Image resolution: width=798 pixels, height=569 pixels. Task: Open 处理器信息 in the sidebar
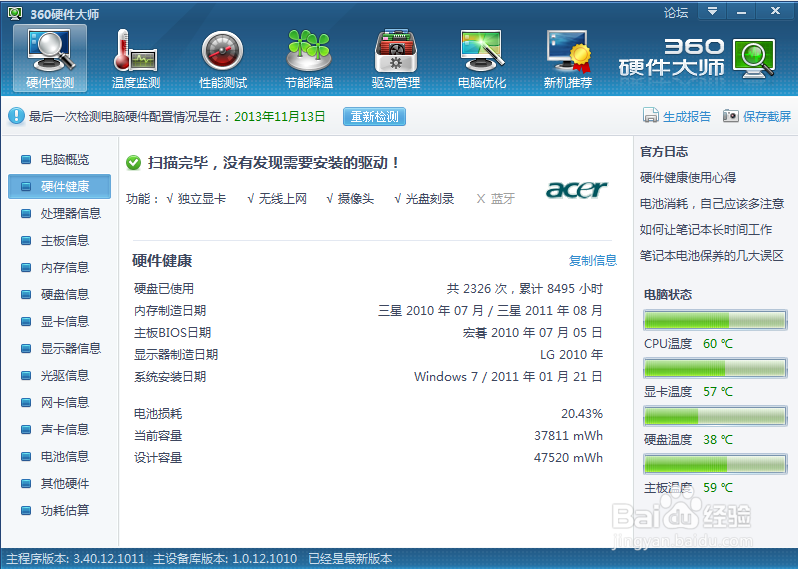point(60,213)
